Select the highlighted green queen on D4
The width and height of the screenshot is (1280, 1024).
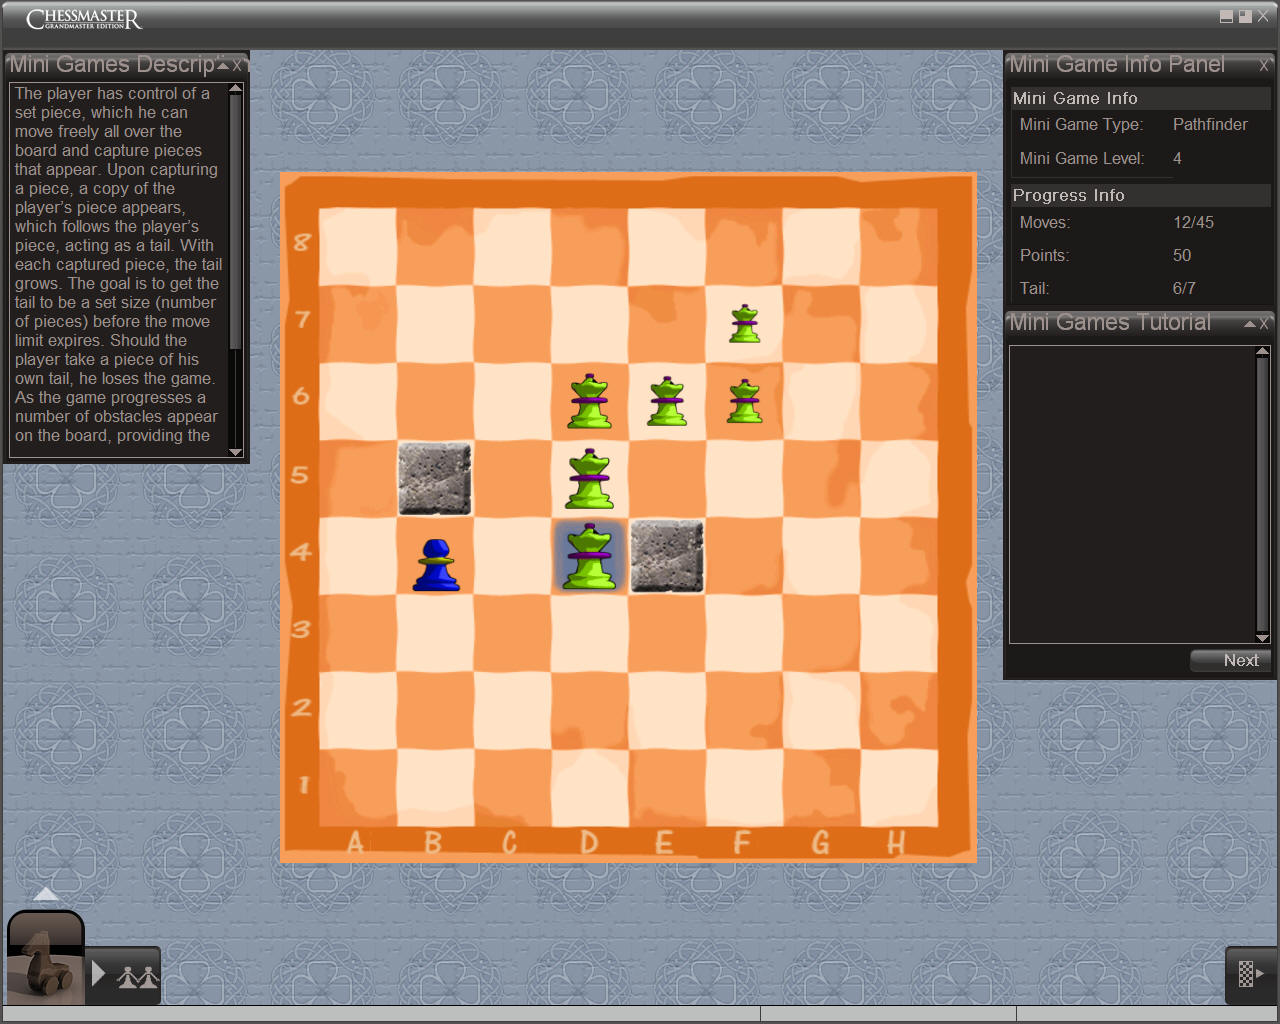[590, 557]
